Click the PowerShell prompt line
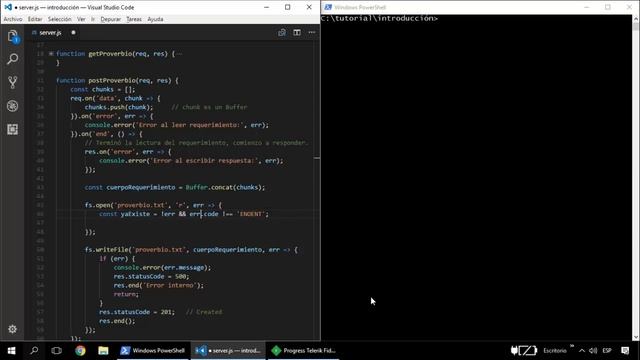640x360 pixels. click(379, 18)
